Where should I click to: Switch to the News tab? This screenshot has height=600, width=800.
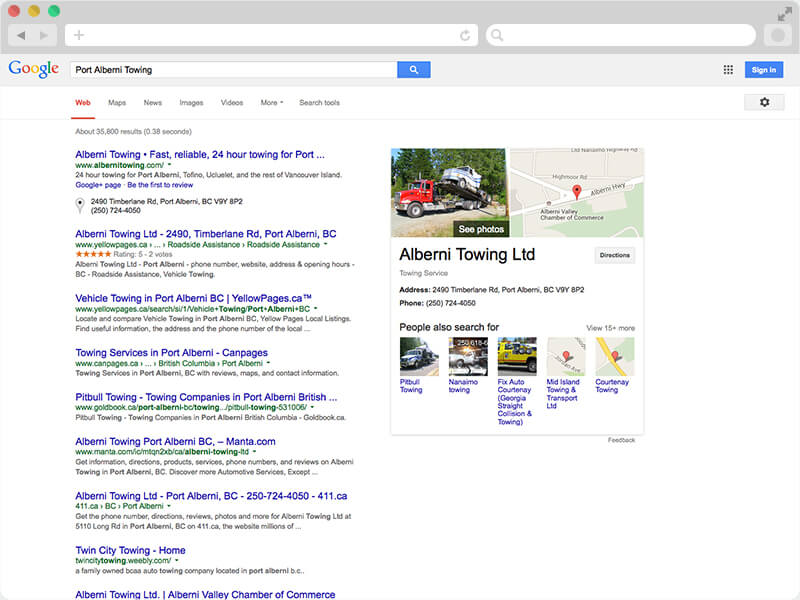click(x=153, y=103)
